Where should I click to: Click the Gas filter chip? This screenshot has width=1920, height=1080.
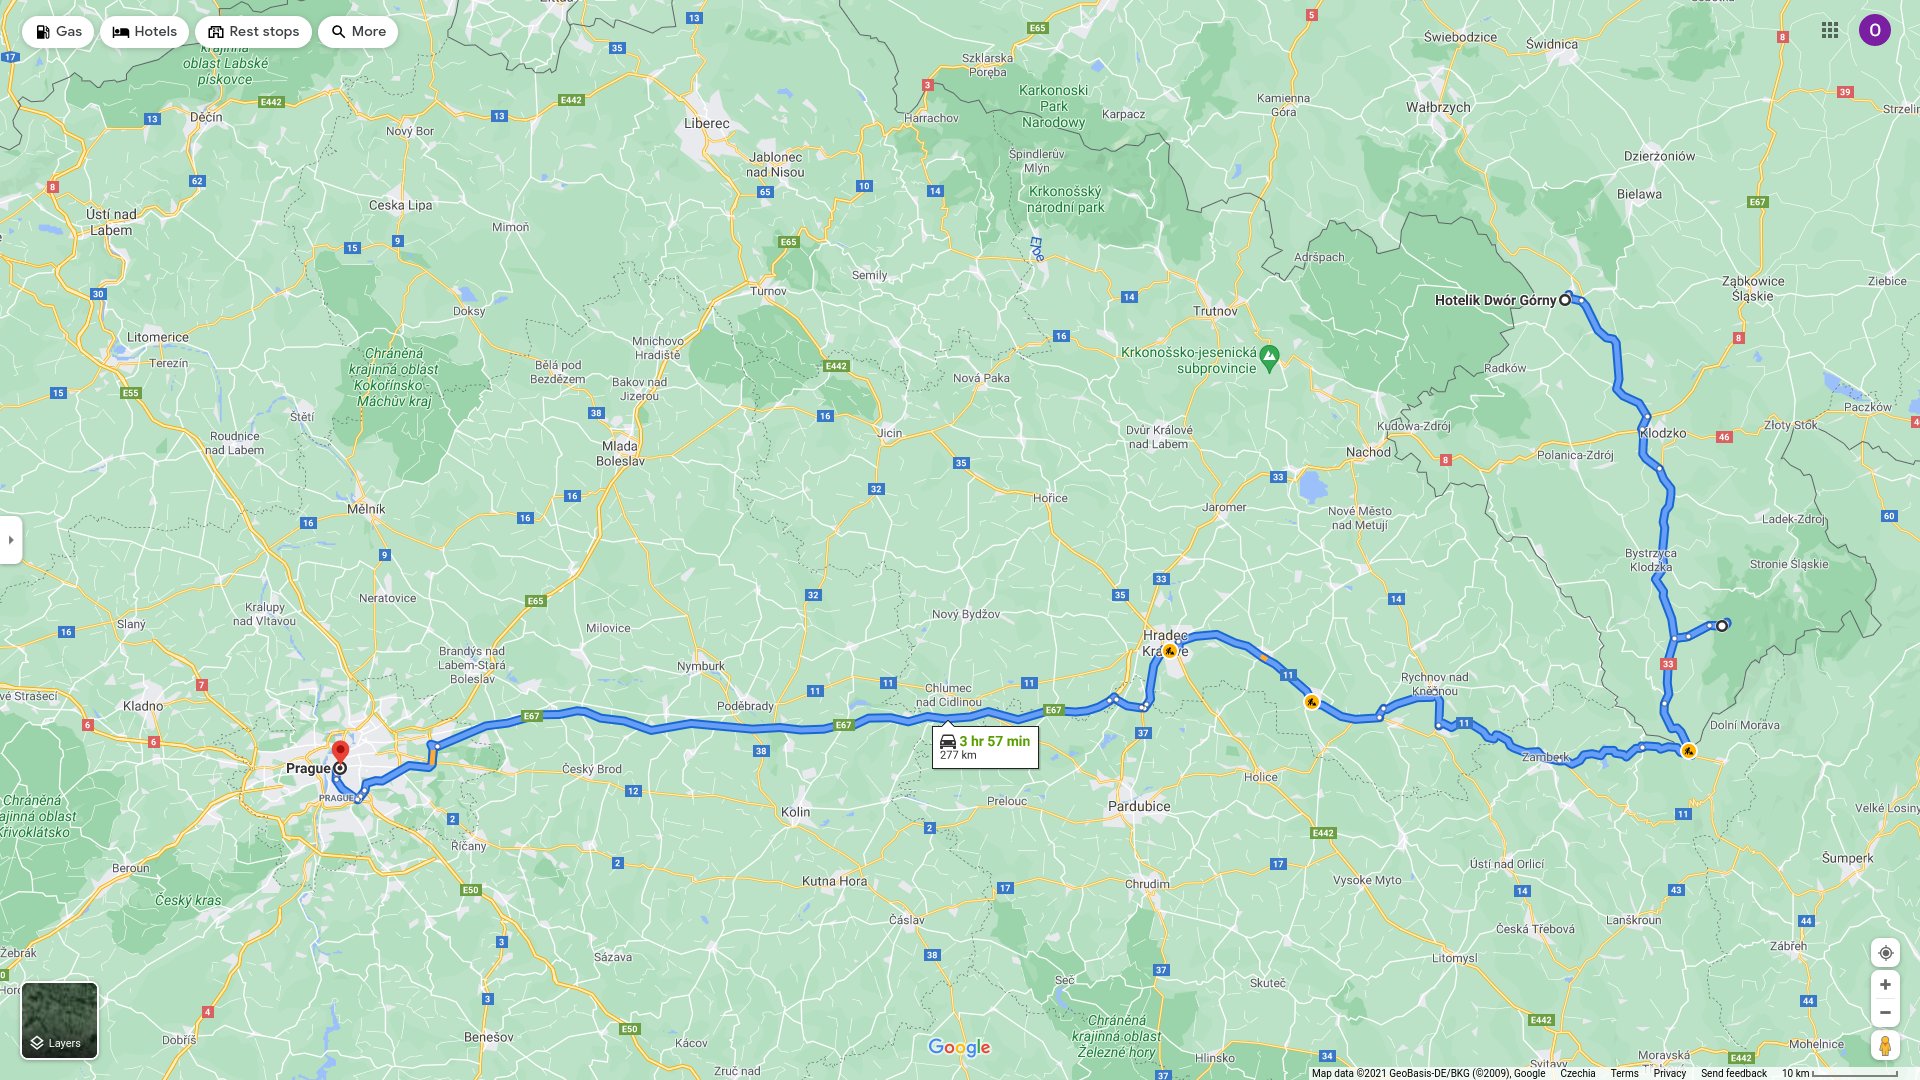point(58,32)
